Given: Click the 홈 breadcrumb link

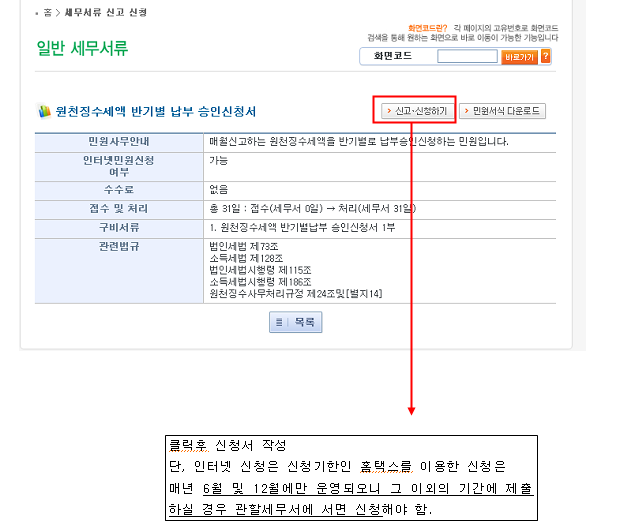Looking at the screenshot, I should coord(47,12).
